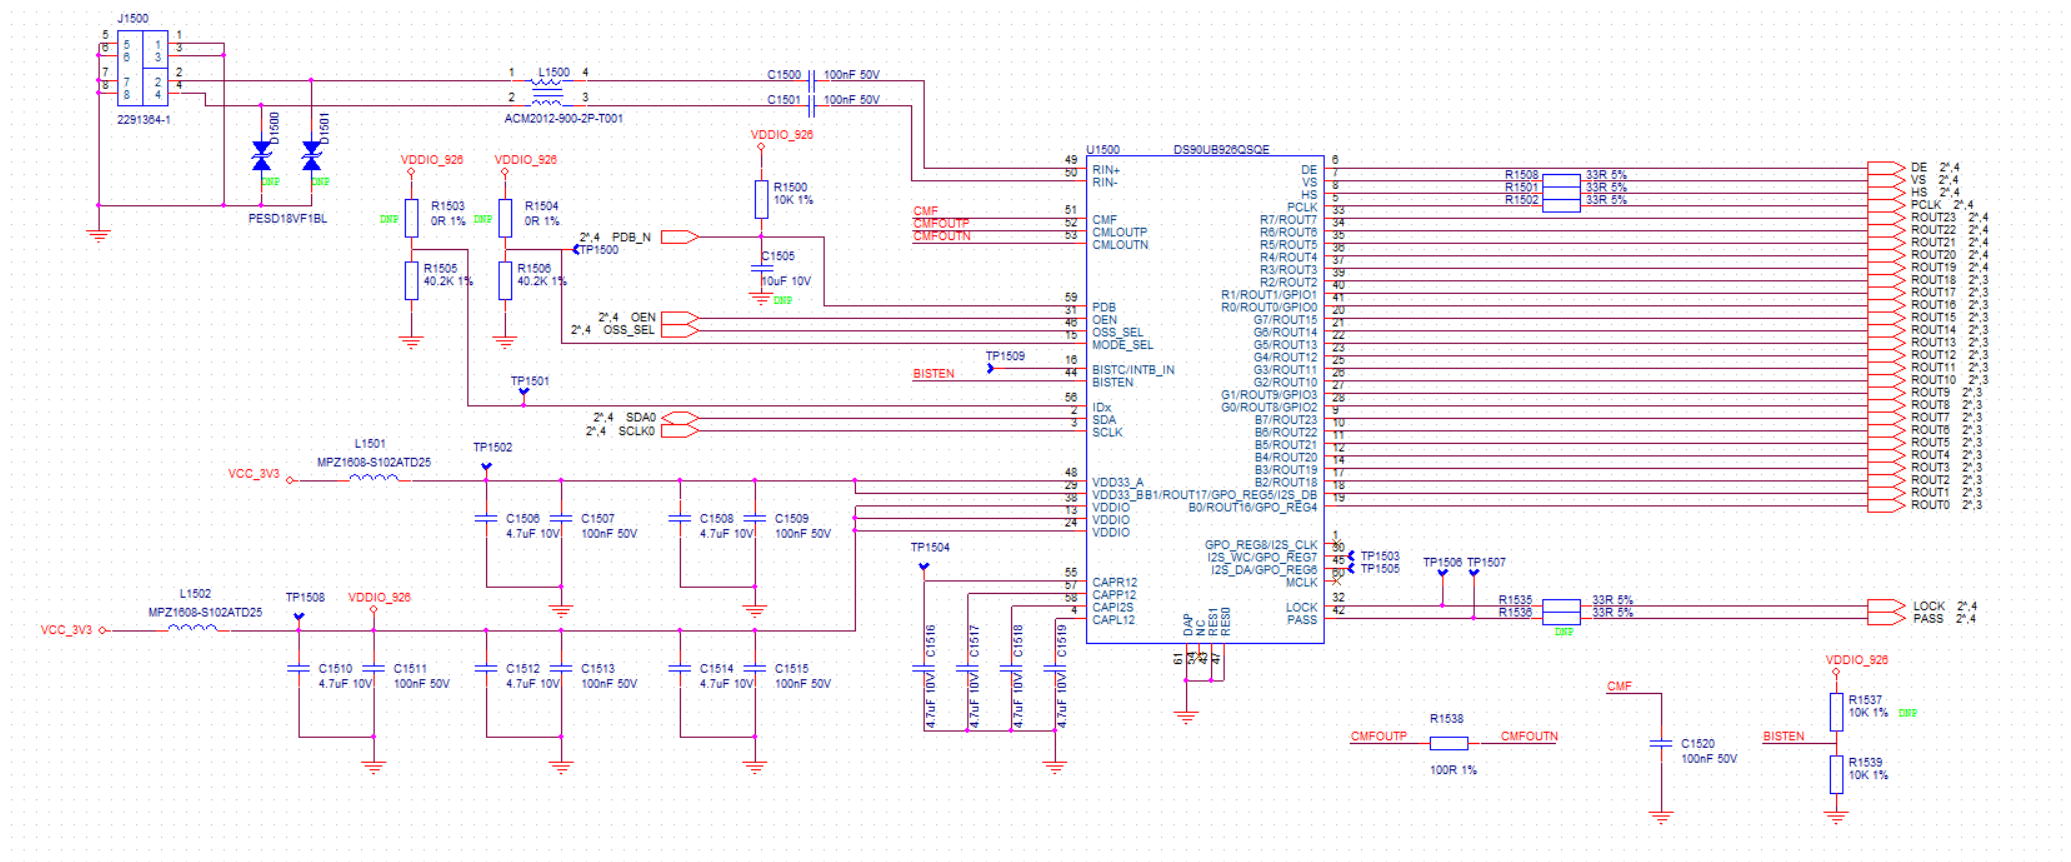Click the DS90UB926QSQE part label
This screenshot has height=862, width=2071.
[x=1221, y=150]
